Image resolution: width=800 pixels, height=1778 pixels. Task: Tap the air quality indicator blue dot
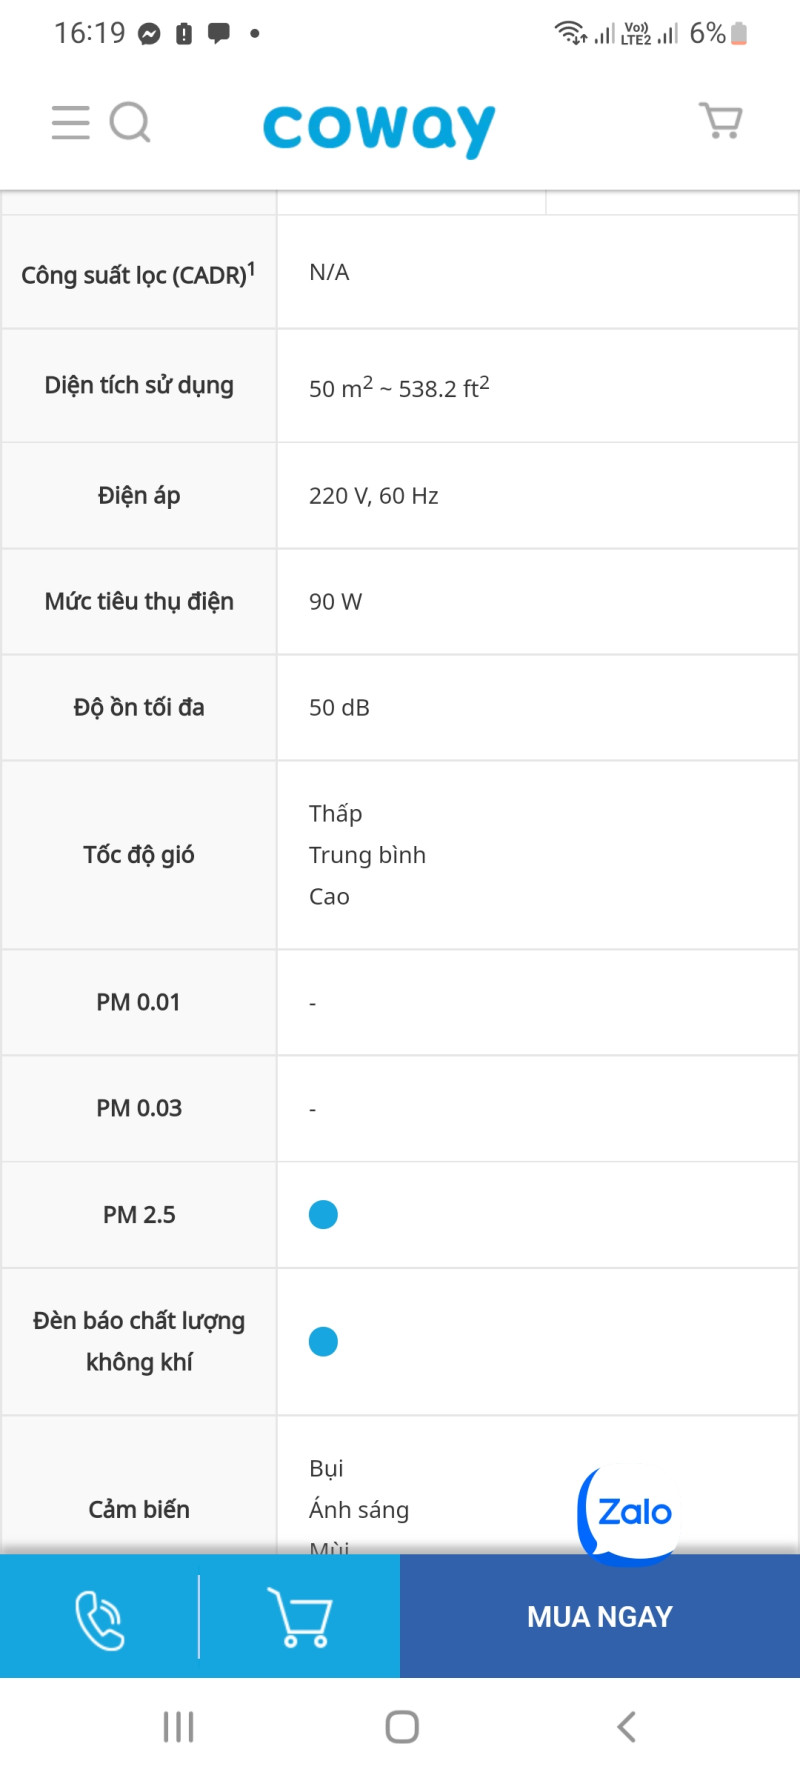click(x=323, y=1342)
